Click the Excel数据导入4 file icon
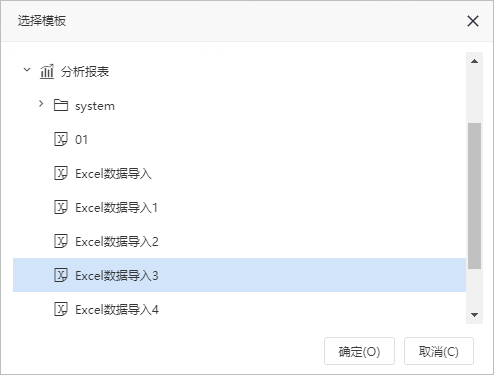 (61, 309)
